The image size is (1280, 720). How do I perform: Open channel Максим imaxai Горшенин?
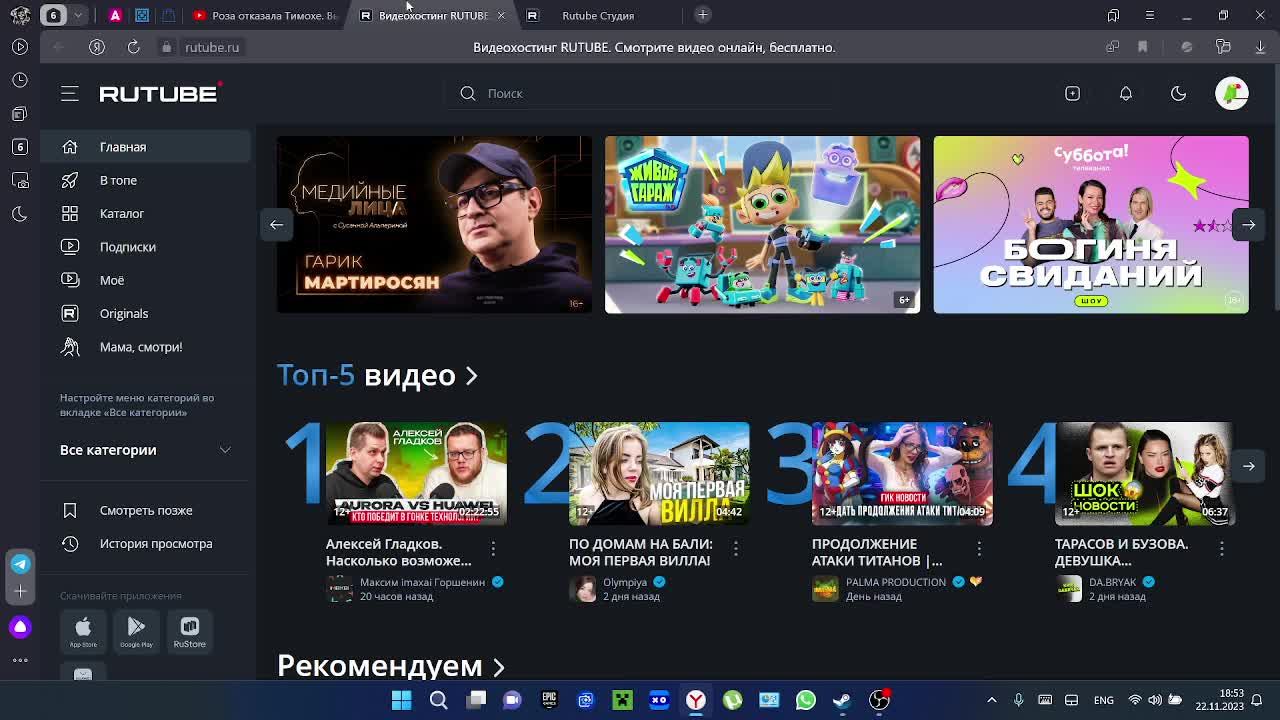tap(422, 582)
